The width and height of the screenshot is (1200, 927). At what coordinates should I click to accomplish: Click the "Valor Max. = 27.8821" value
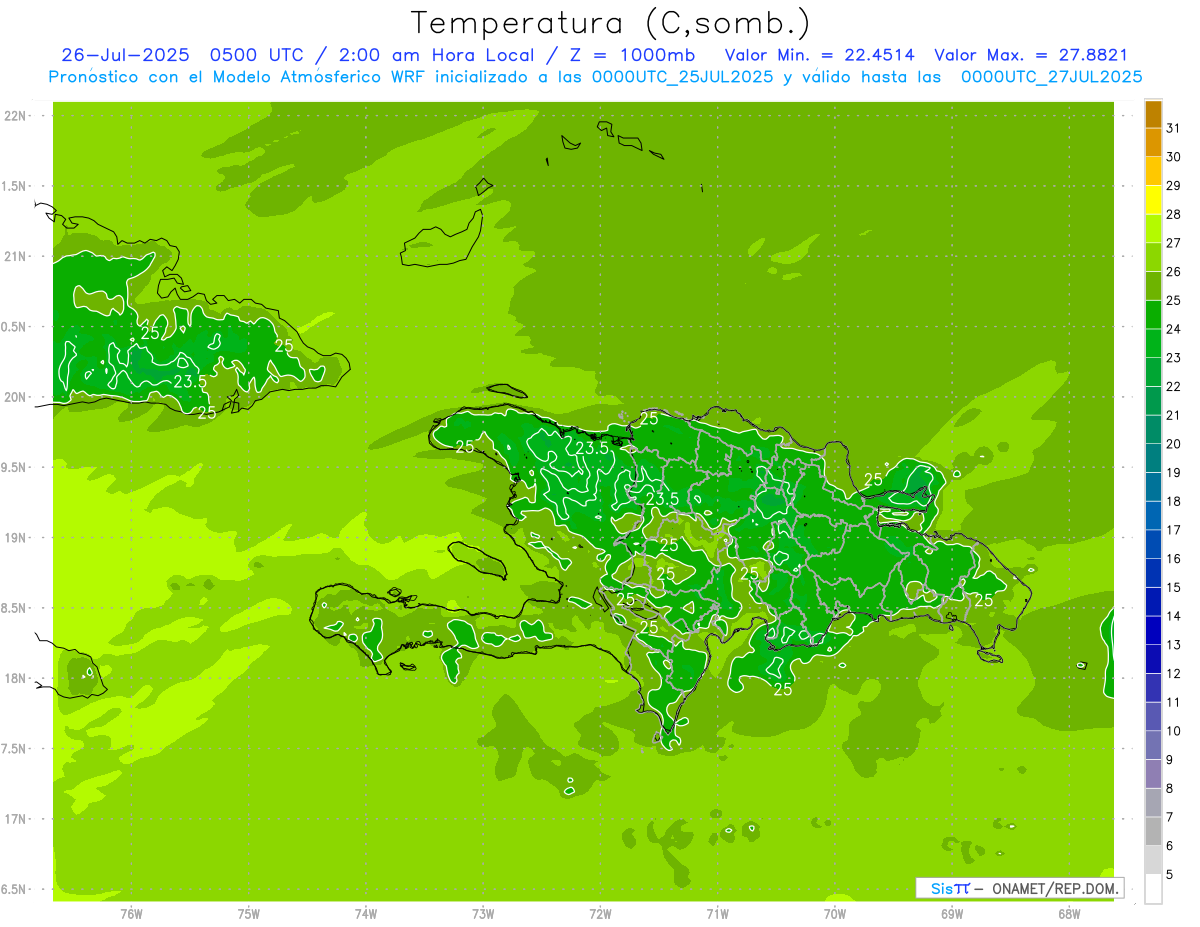1031,55
